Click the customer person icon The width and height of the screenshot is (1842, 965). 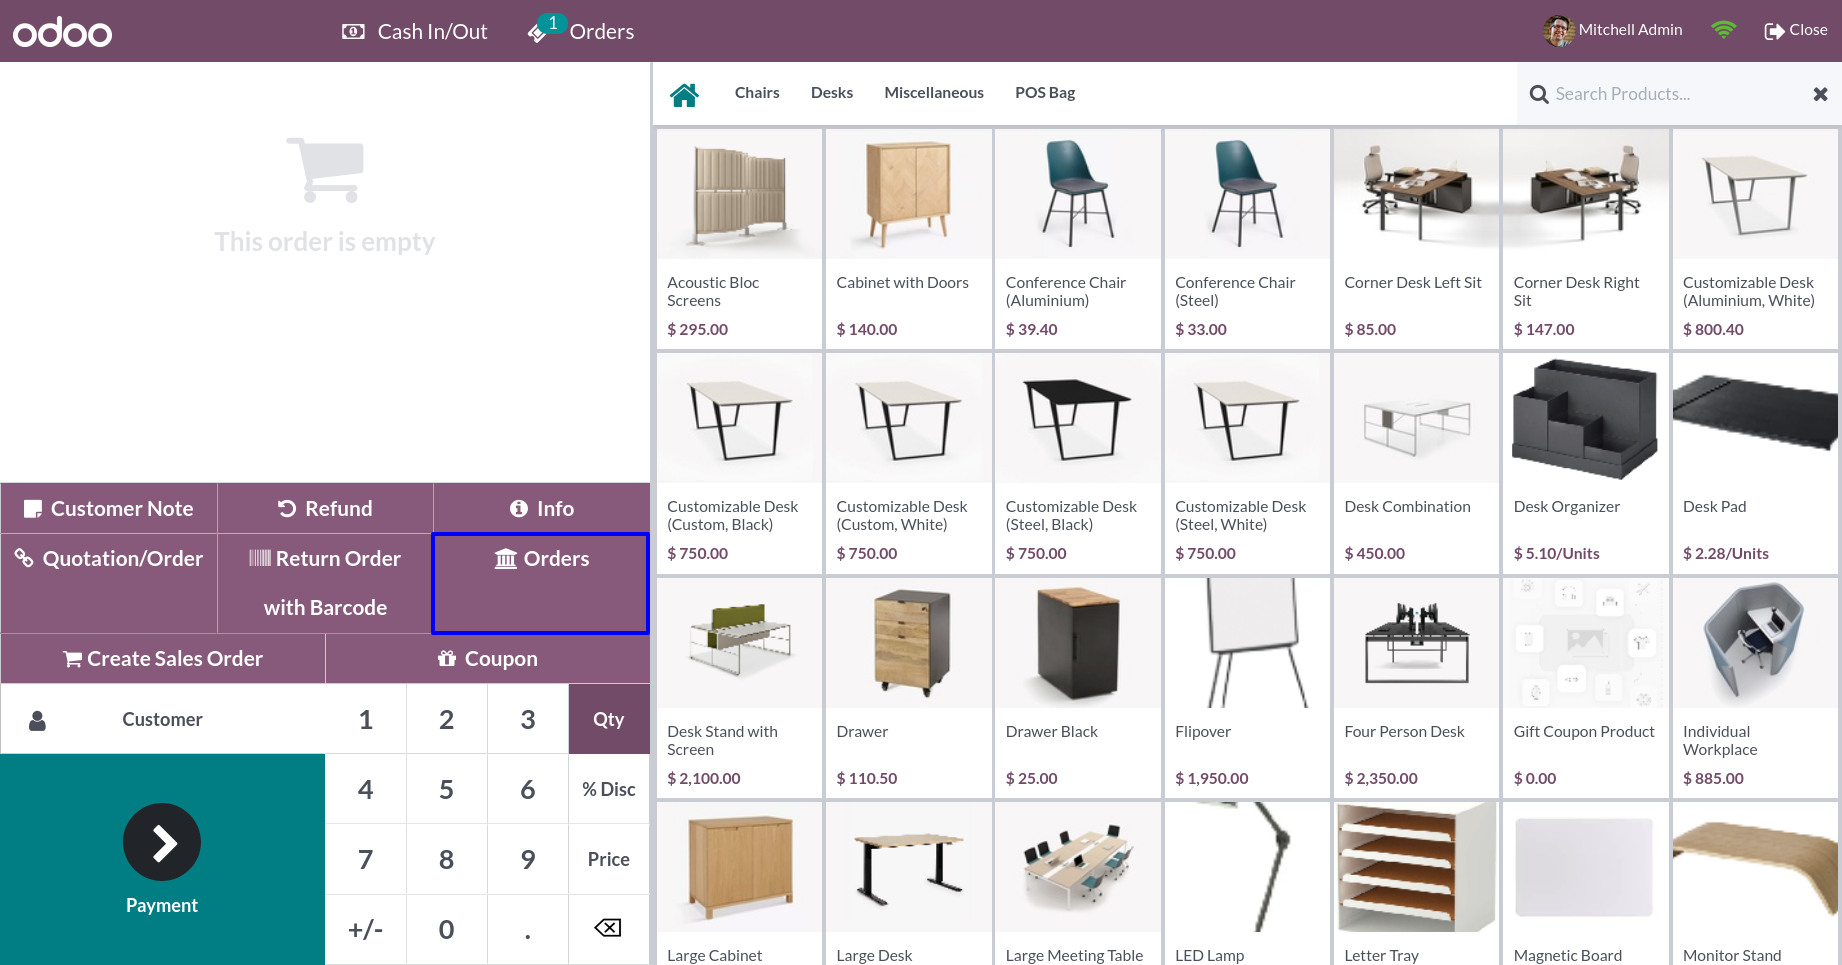tap(37, 720)
